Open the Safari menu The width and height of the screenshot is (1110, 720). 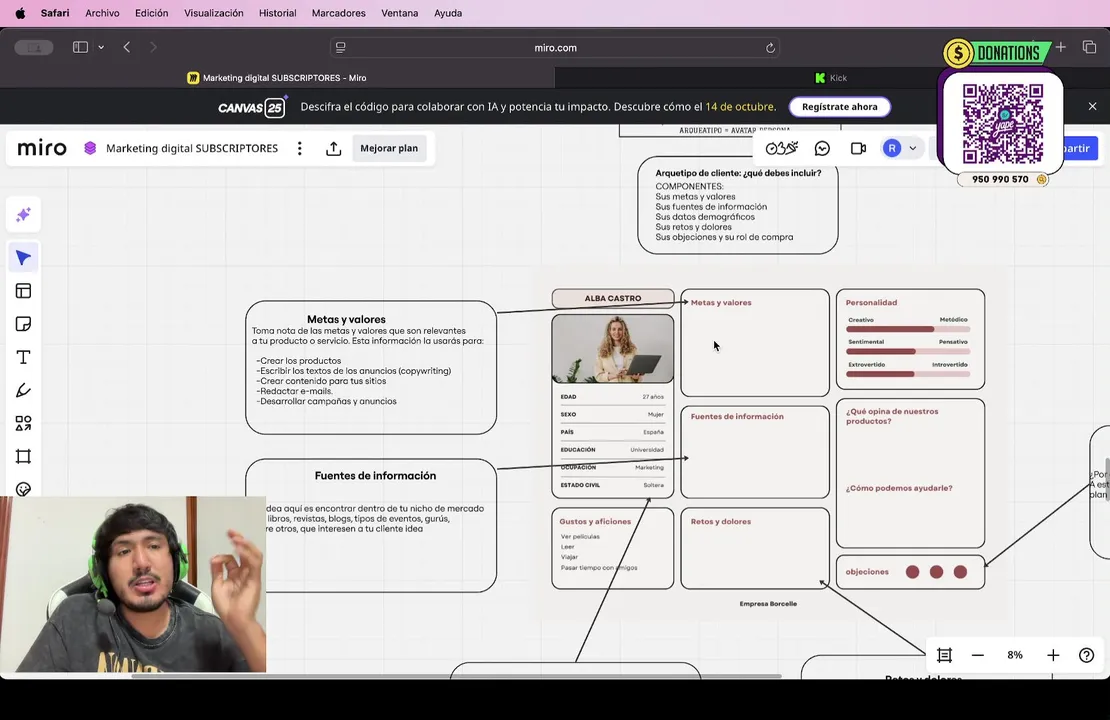tap(55, 13)
